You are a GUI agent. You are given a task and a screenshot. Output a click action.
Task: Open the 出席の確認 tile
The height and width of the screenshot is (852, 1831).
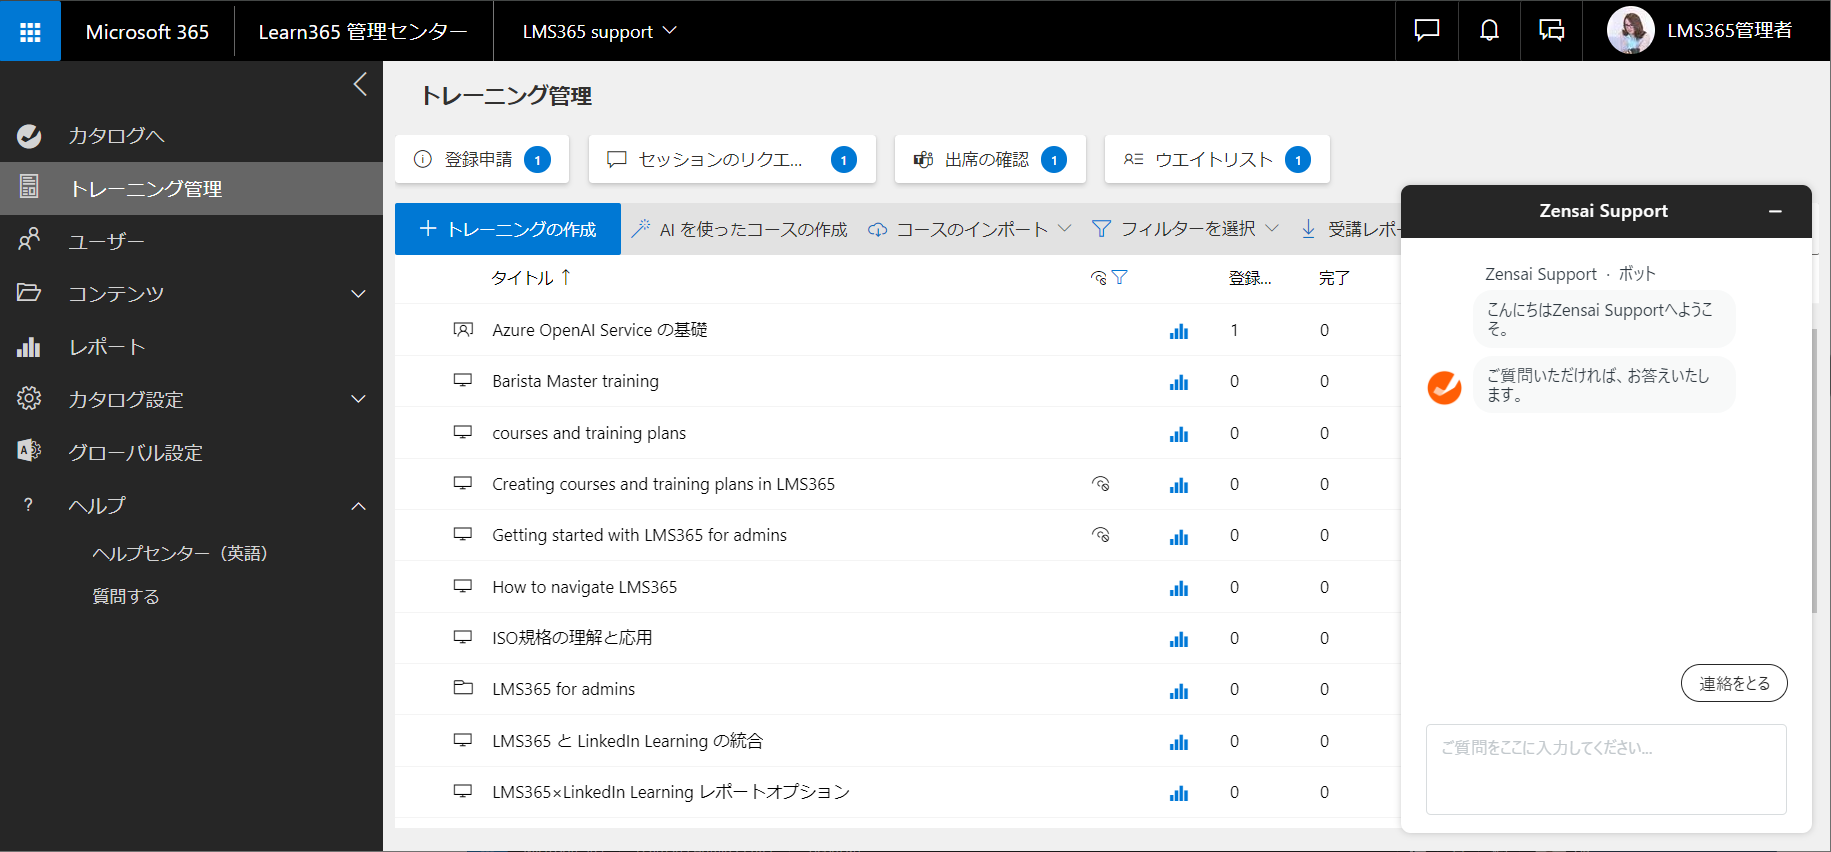tap(990, 159)
